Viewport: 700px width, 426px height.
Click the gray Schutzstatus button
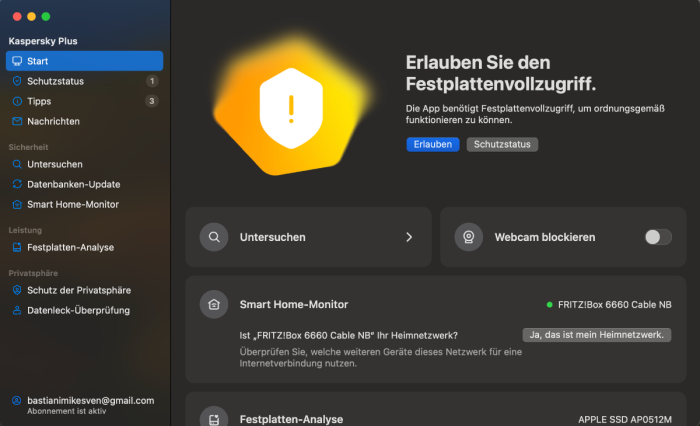(502, 144)
